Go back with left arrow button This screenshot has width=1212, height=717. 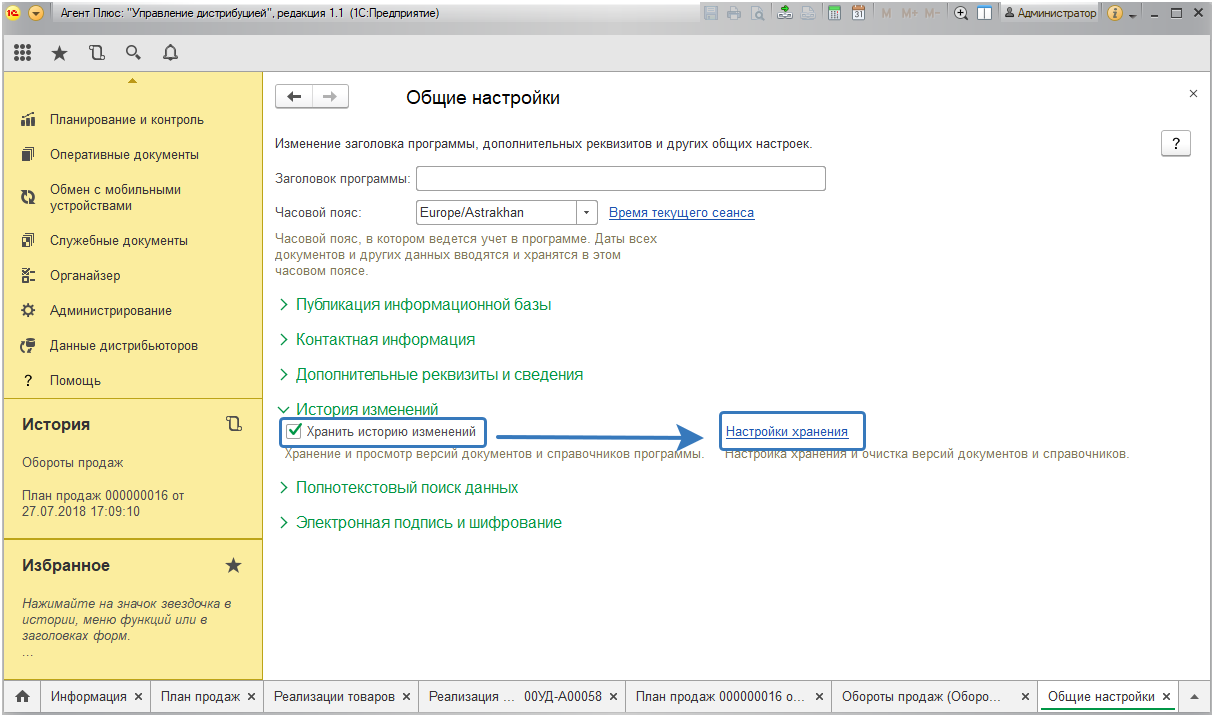click(294, 96)
